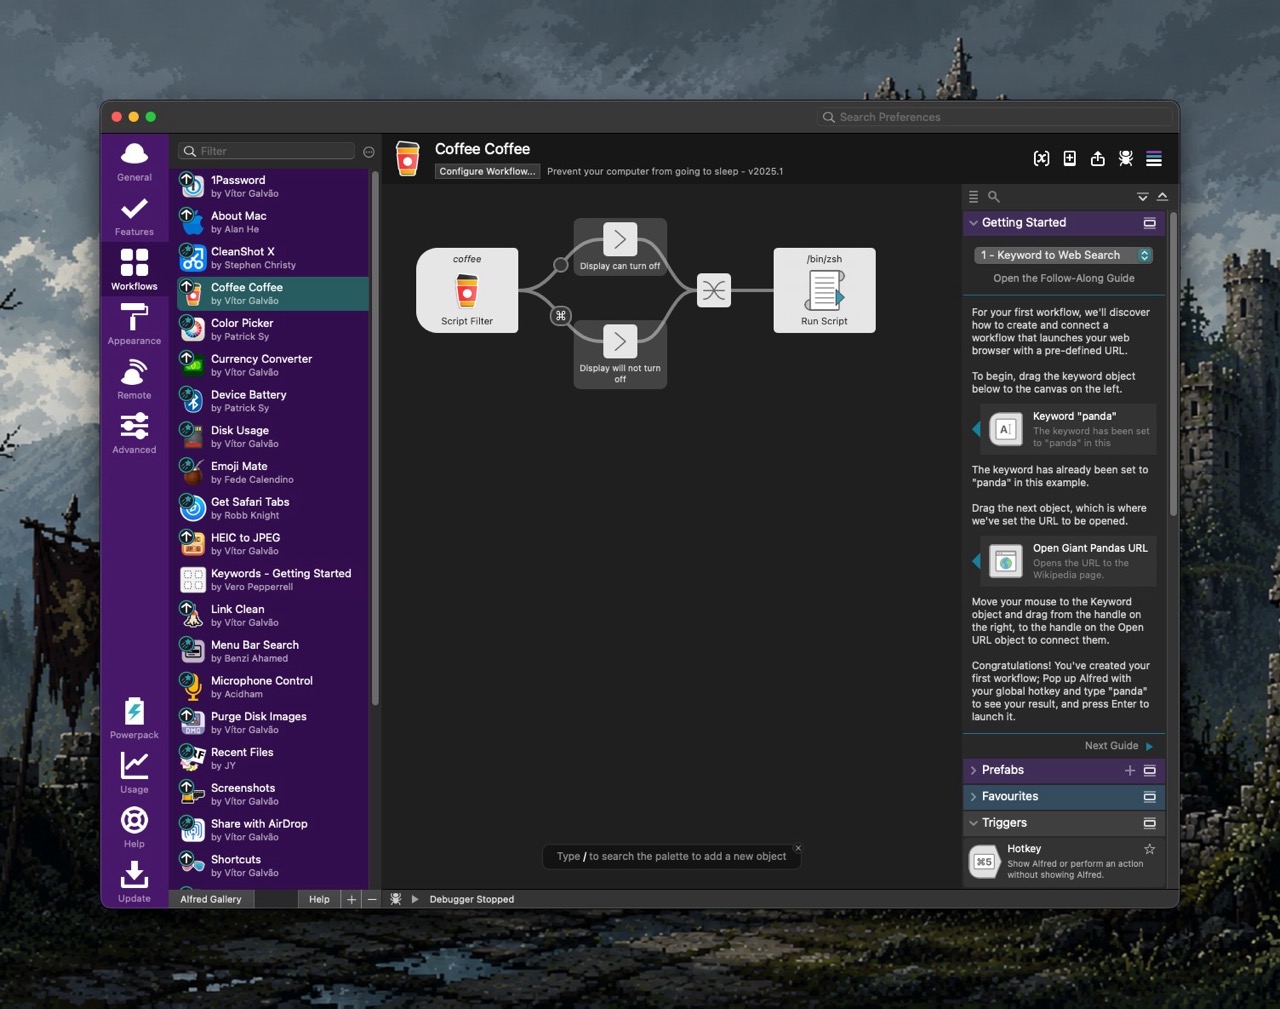Toggle the palette sidebar stripes icon
The image size is (1280, 1009).
pos(1153,158)
